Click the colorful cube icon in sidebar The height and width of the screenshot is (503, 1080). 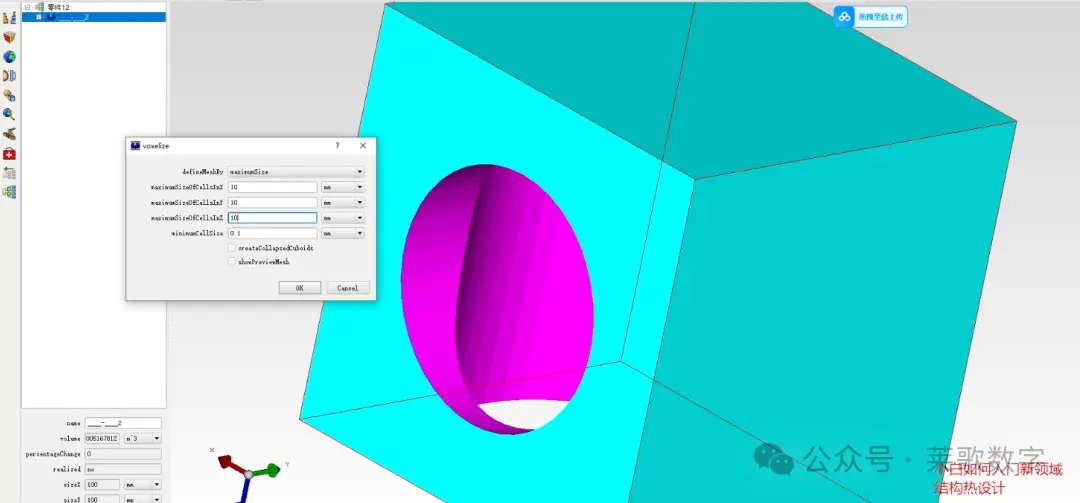[x=9, y=37]
